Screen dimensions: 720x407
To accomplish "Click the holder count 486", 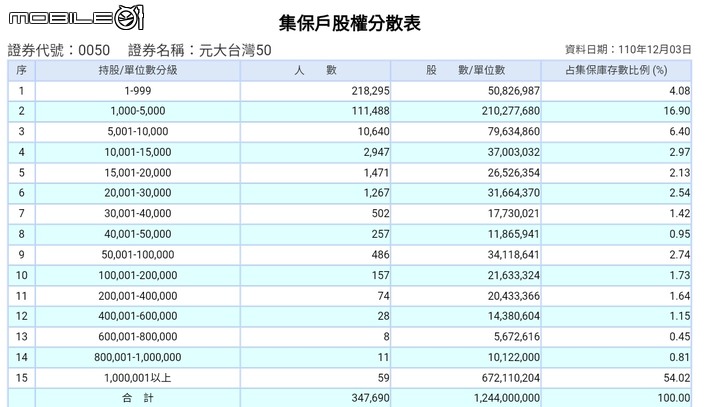I will (381, 255).
